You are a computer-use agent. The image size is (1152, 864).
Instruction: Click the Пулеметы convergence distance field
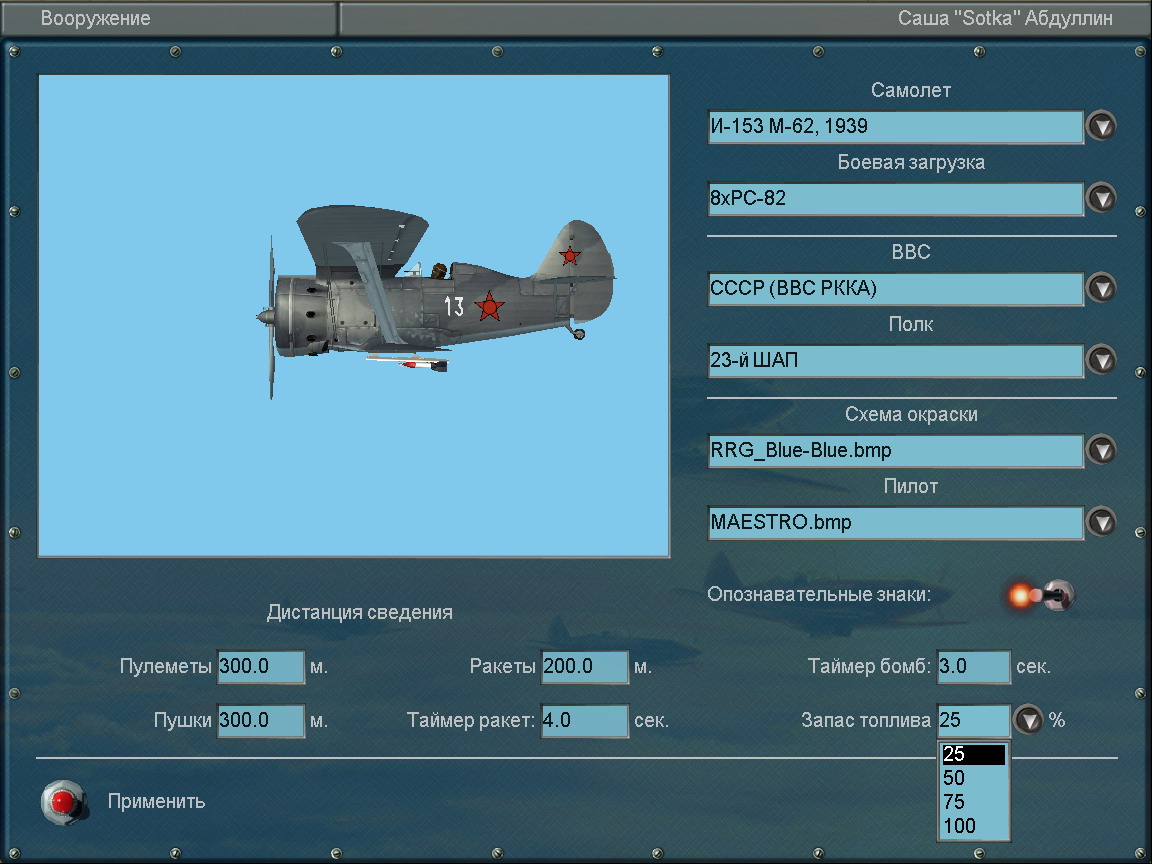point(260,667)
